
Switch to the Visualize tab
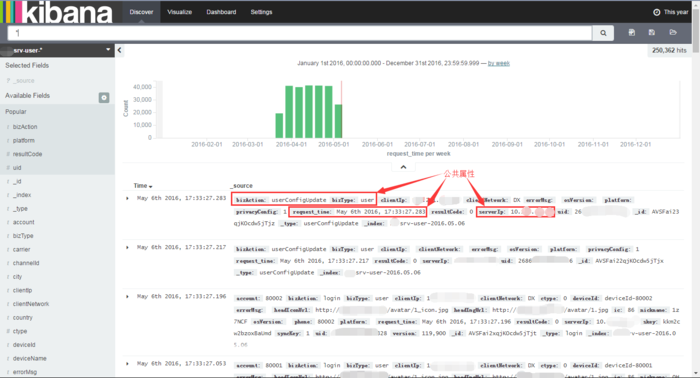[179, 12]
